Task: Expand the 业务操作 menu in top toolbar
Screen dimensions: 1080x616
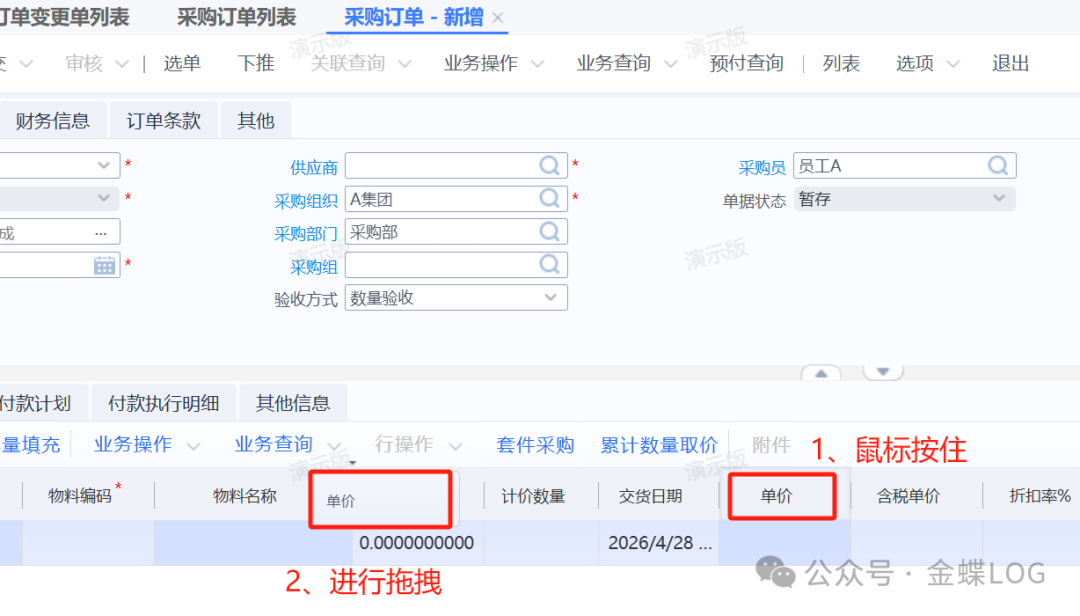Action: (494, 63)
